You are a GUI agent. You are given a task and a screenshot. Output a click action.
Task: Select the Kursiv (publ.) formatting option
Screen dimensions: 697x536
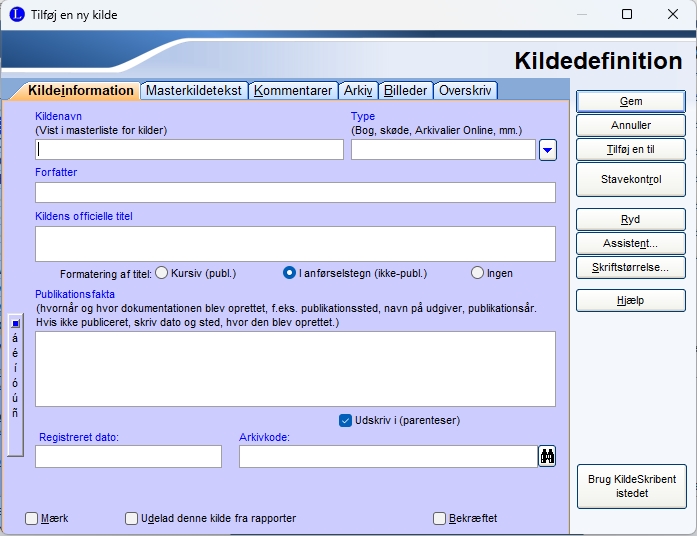tap(161, 273)
